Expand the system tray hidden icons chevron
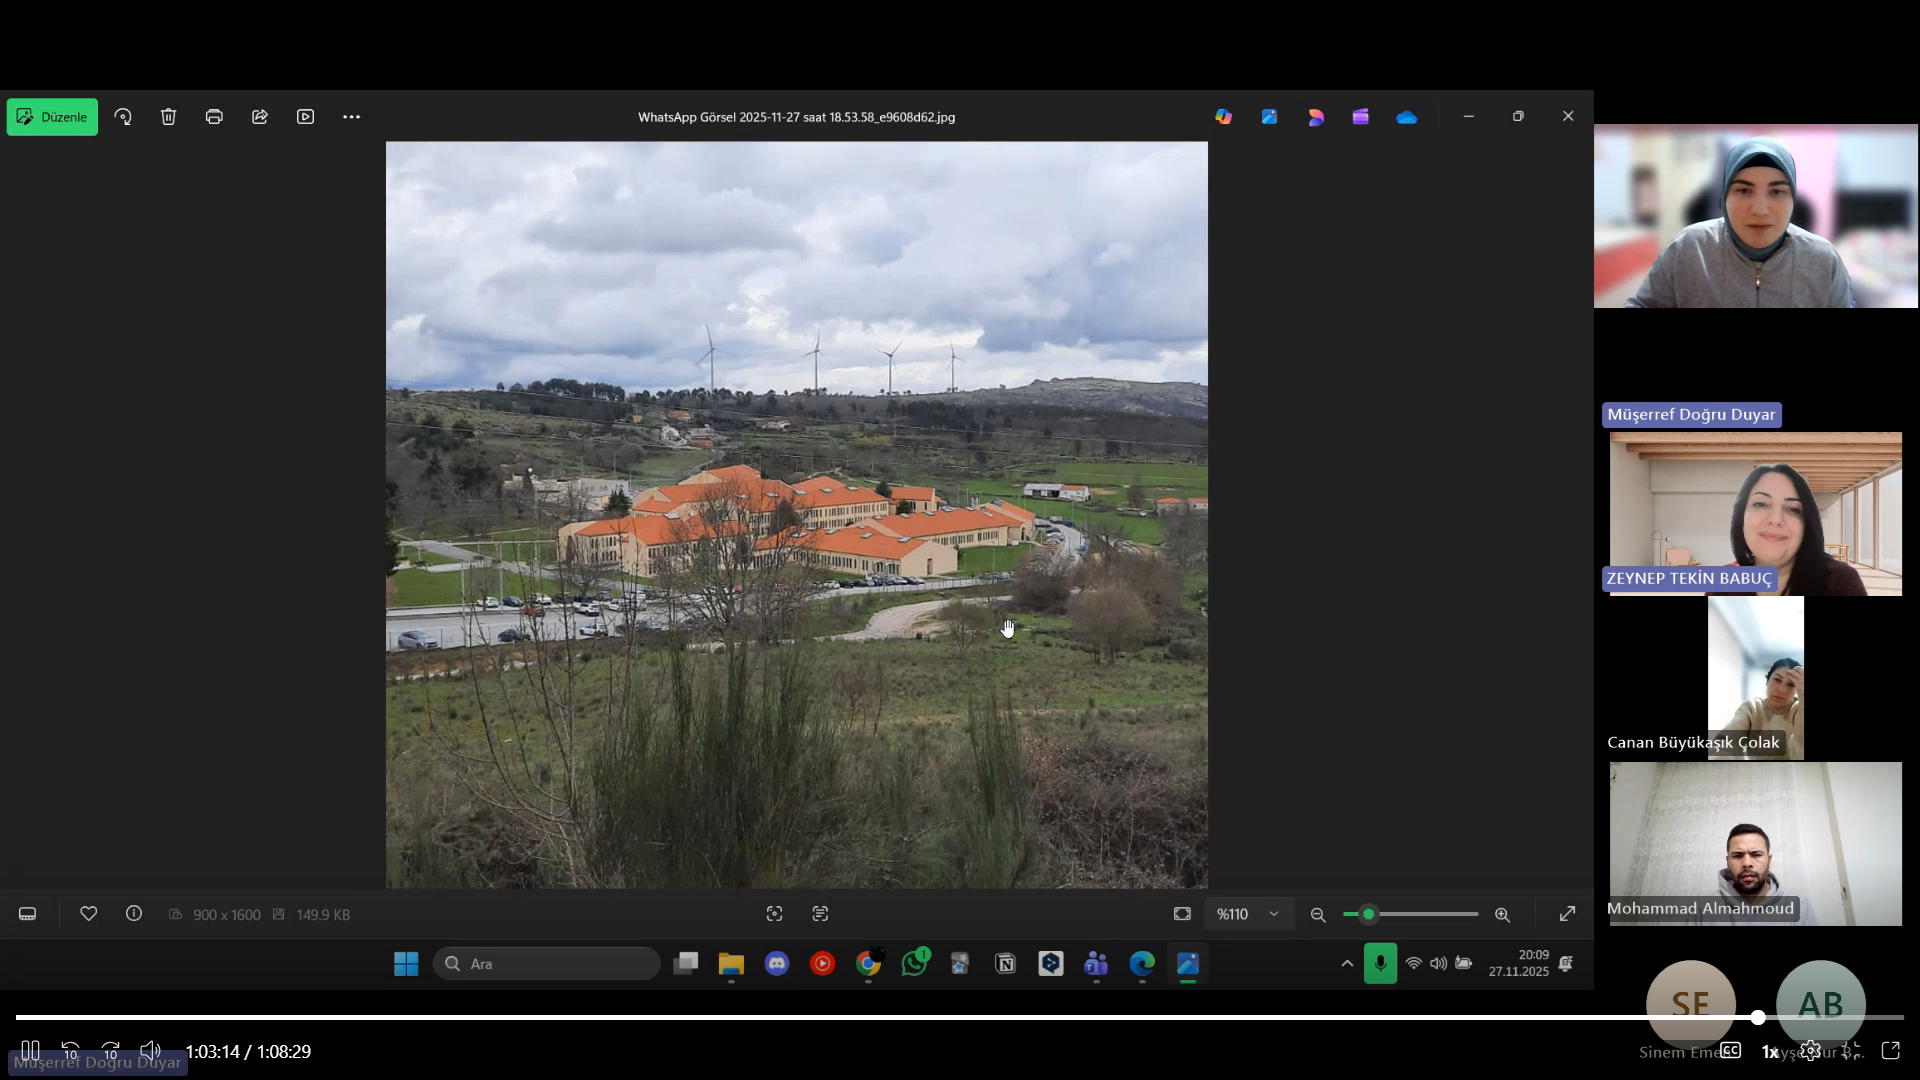This screenshot has width=1920, height=1080. pyautogui.click(x=1347, y=964)
